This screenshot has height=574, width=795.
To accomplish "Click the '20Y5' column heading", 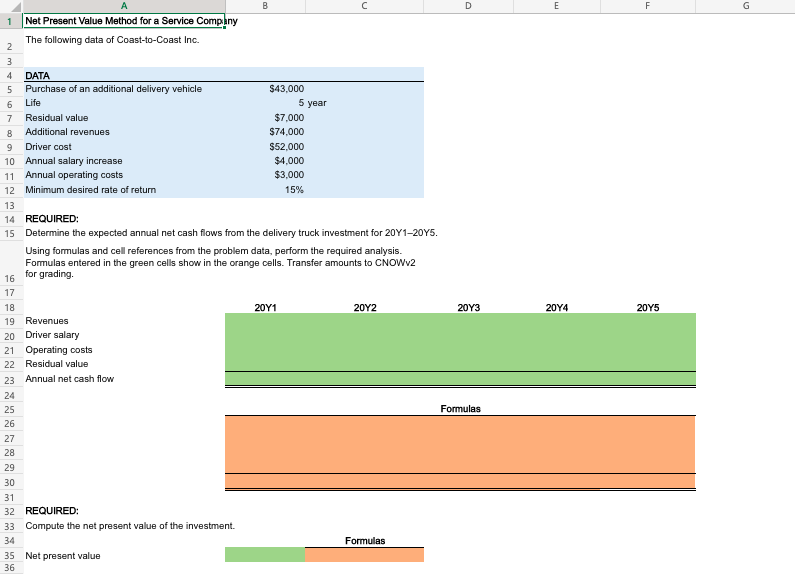I will 648,308.
